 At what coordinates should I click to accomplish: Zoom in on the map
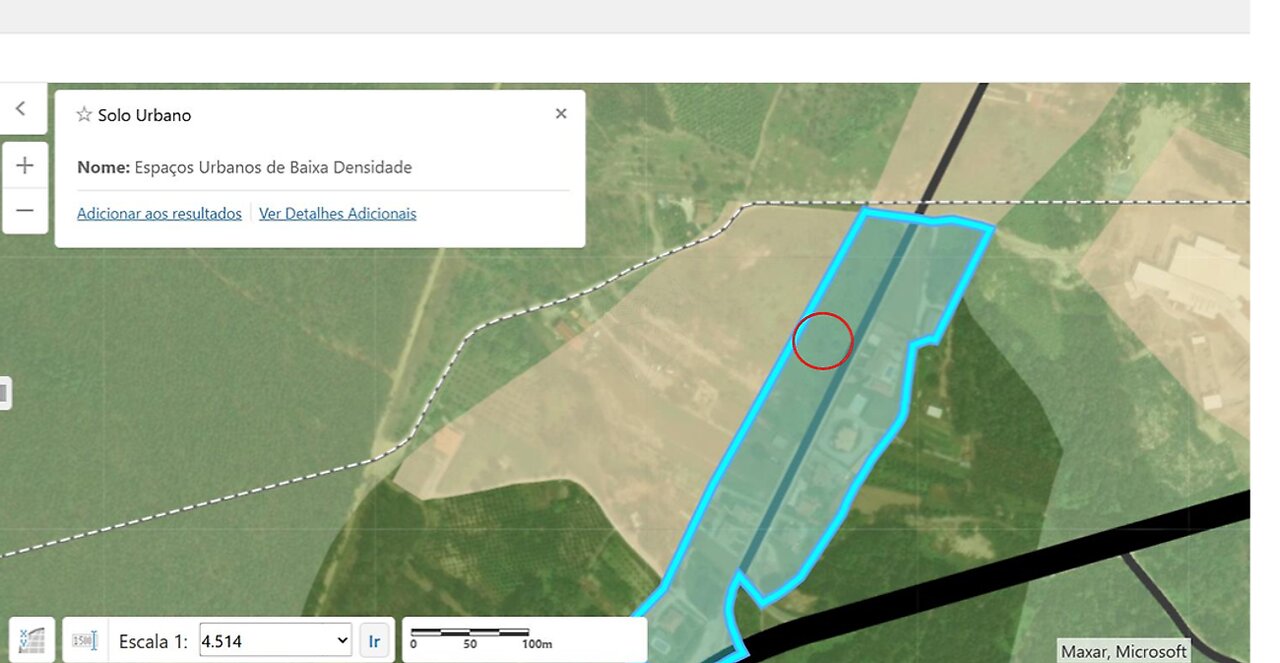point(24,165)
